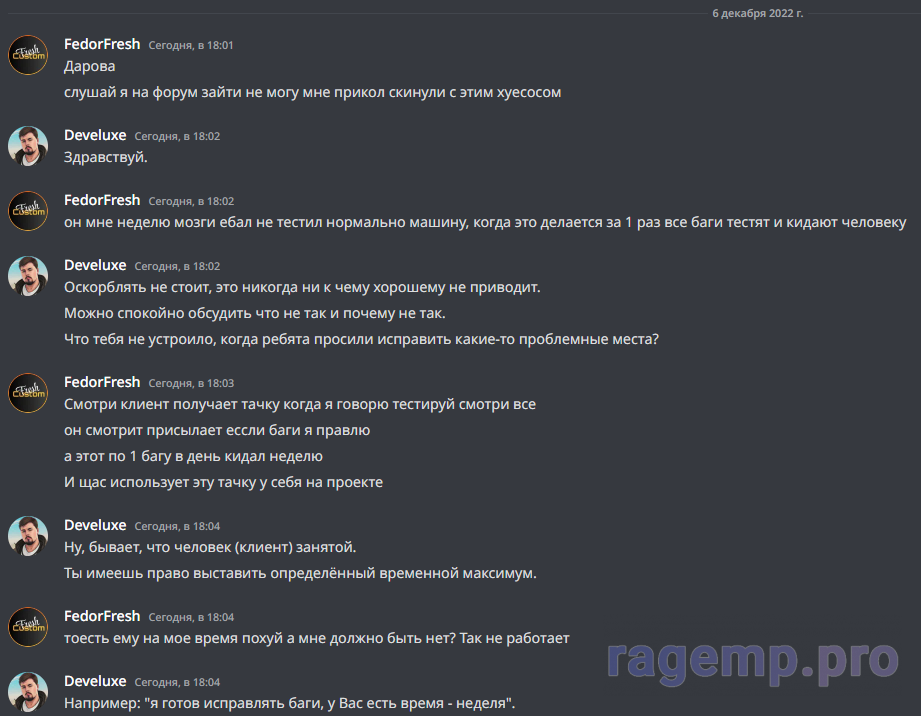Click Develuxe username on the last 18:04 message

point(95,681)
